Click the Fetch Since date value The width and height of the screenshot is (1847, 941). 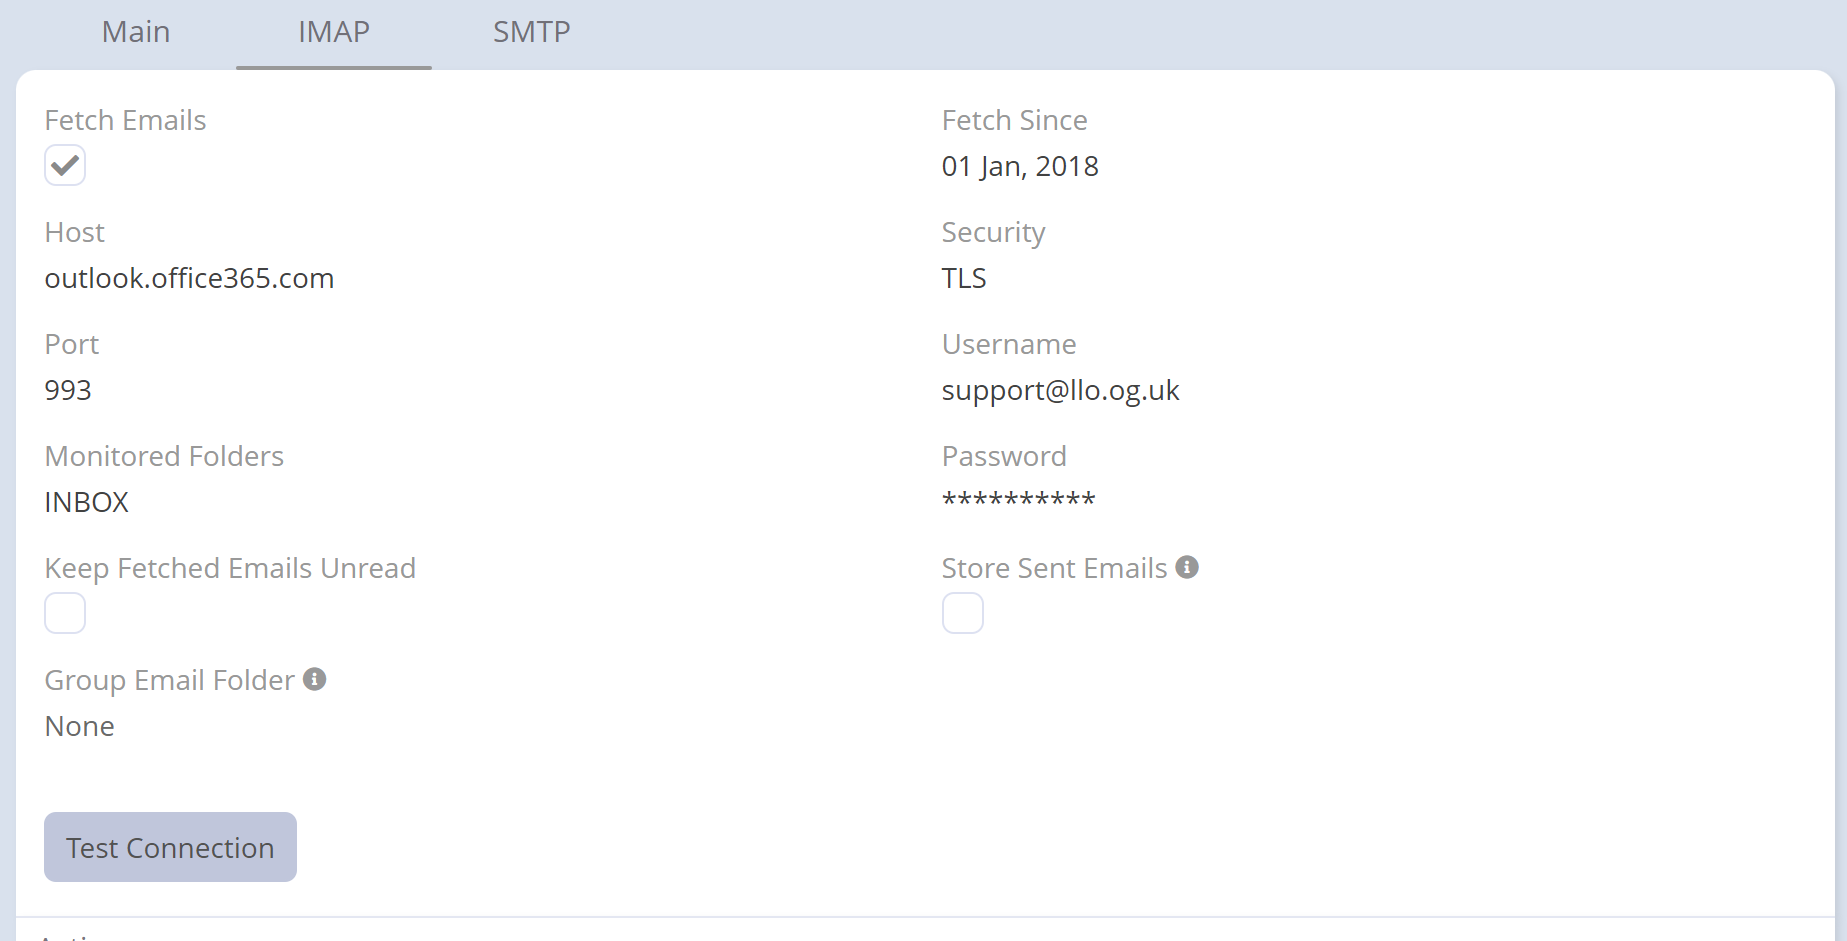pos(1020,166)
